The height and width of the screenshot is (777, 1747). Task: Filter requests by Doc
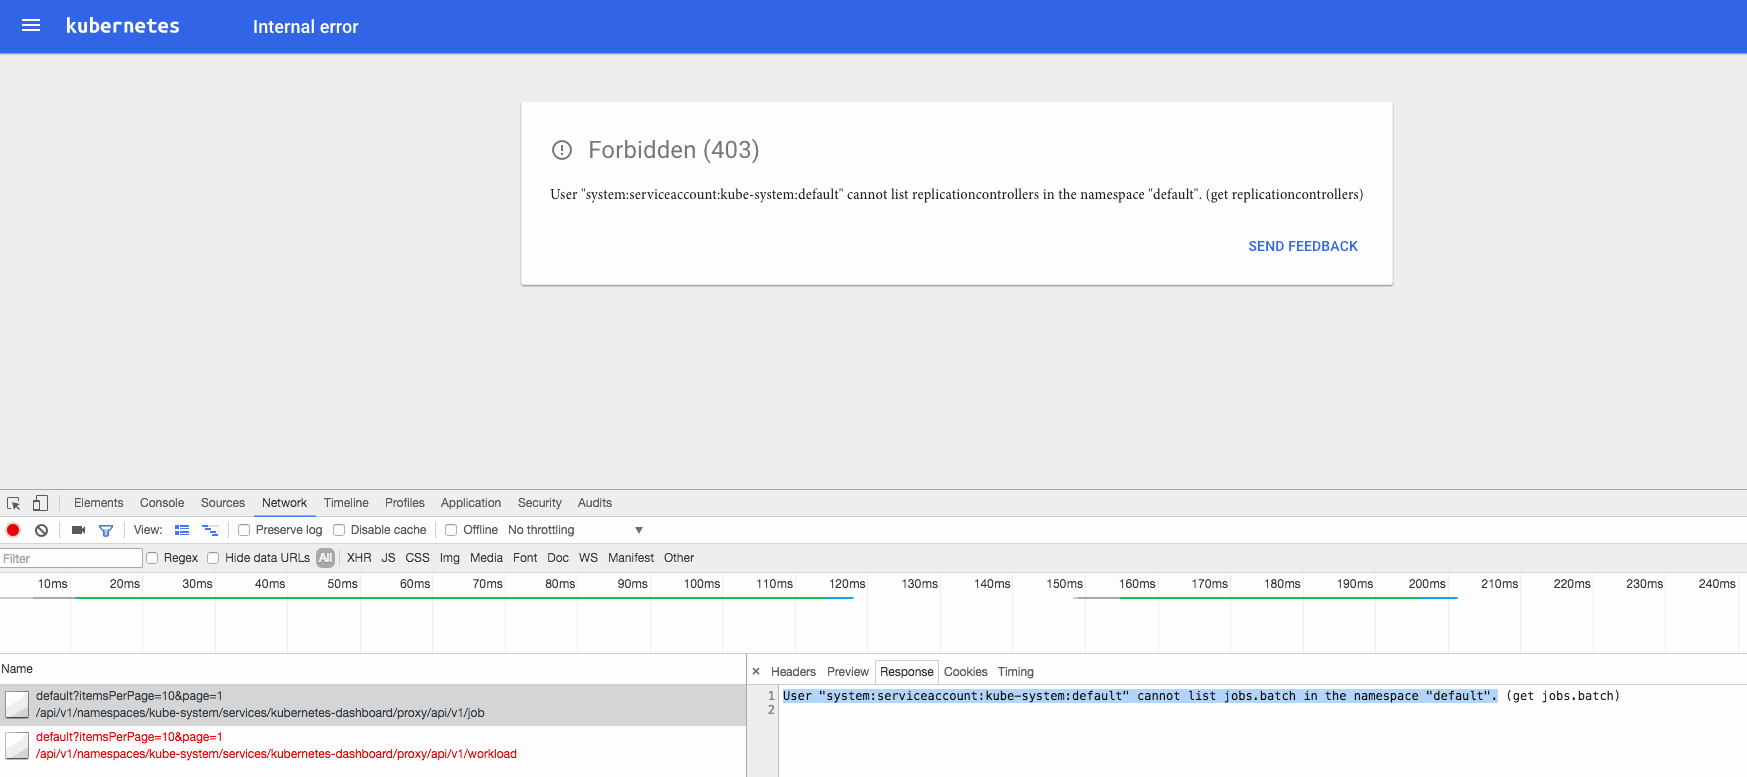coord(558,558)
